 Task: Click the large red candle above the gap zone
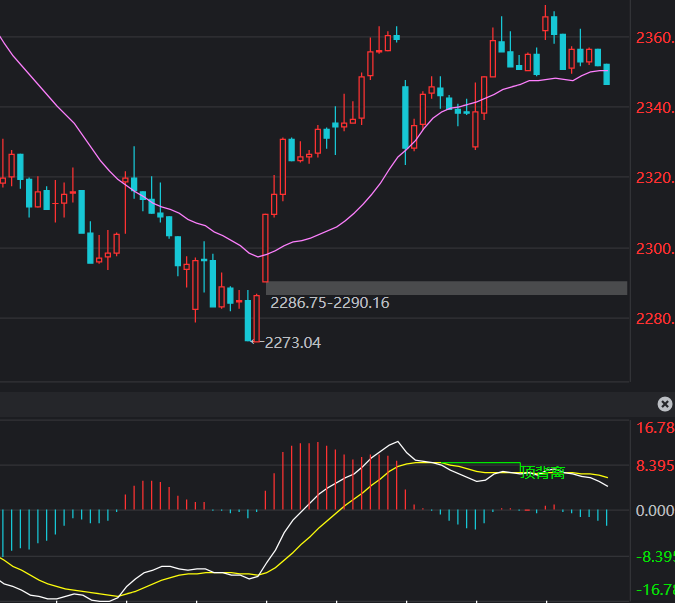click(x=265, y=248)
